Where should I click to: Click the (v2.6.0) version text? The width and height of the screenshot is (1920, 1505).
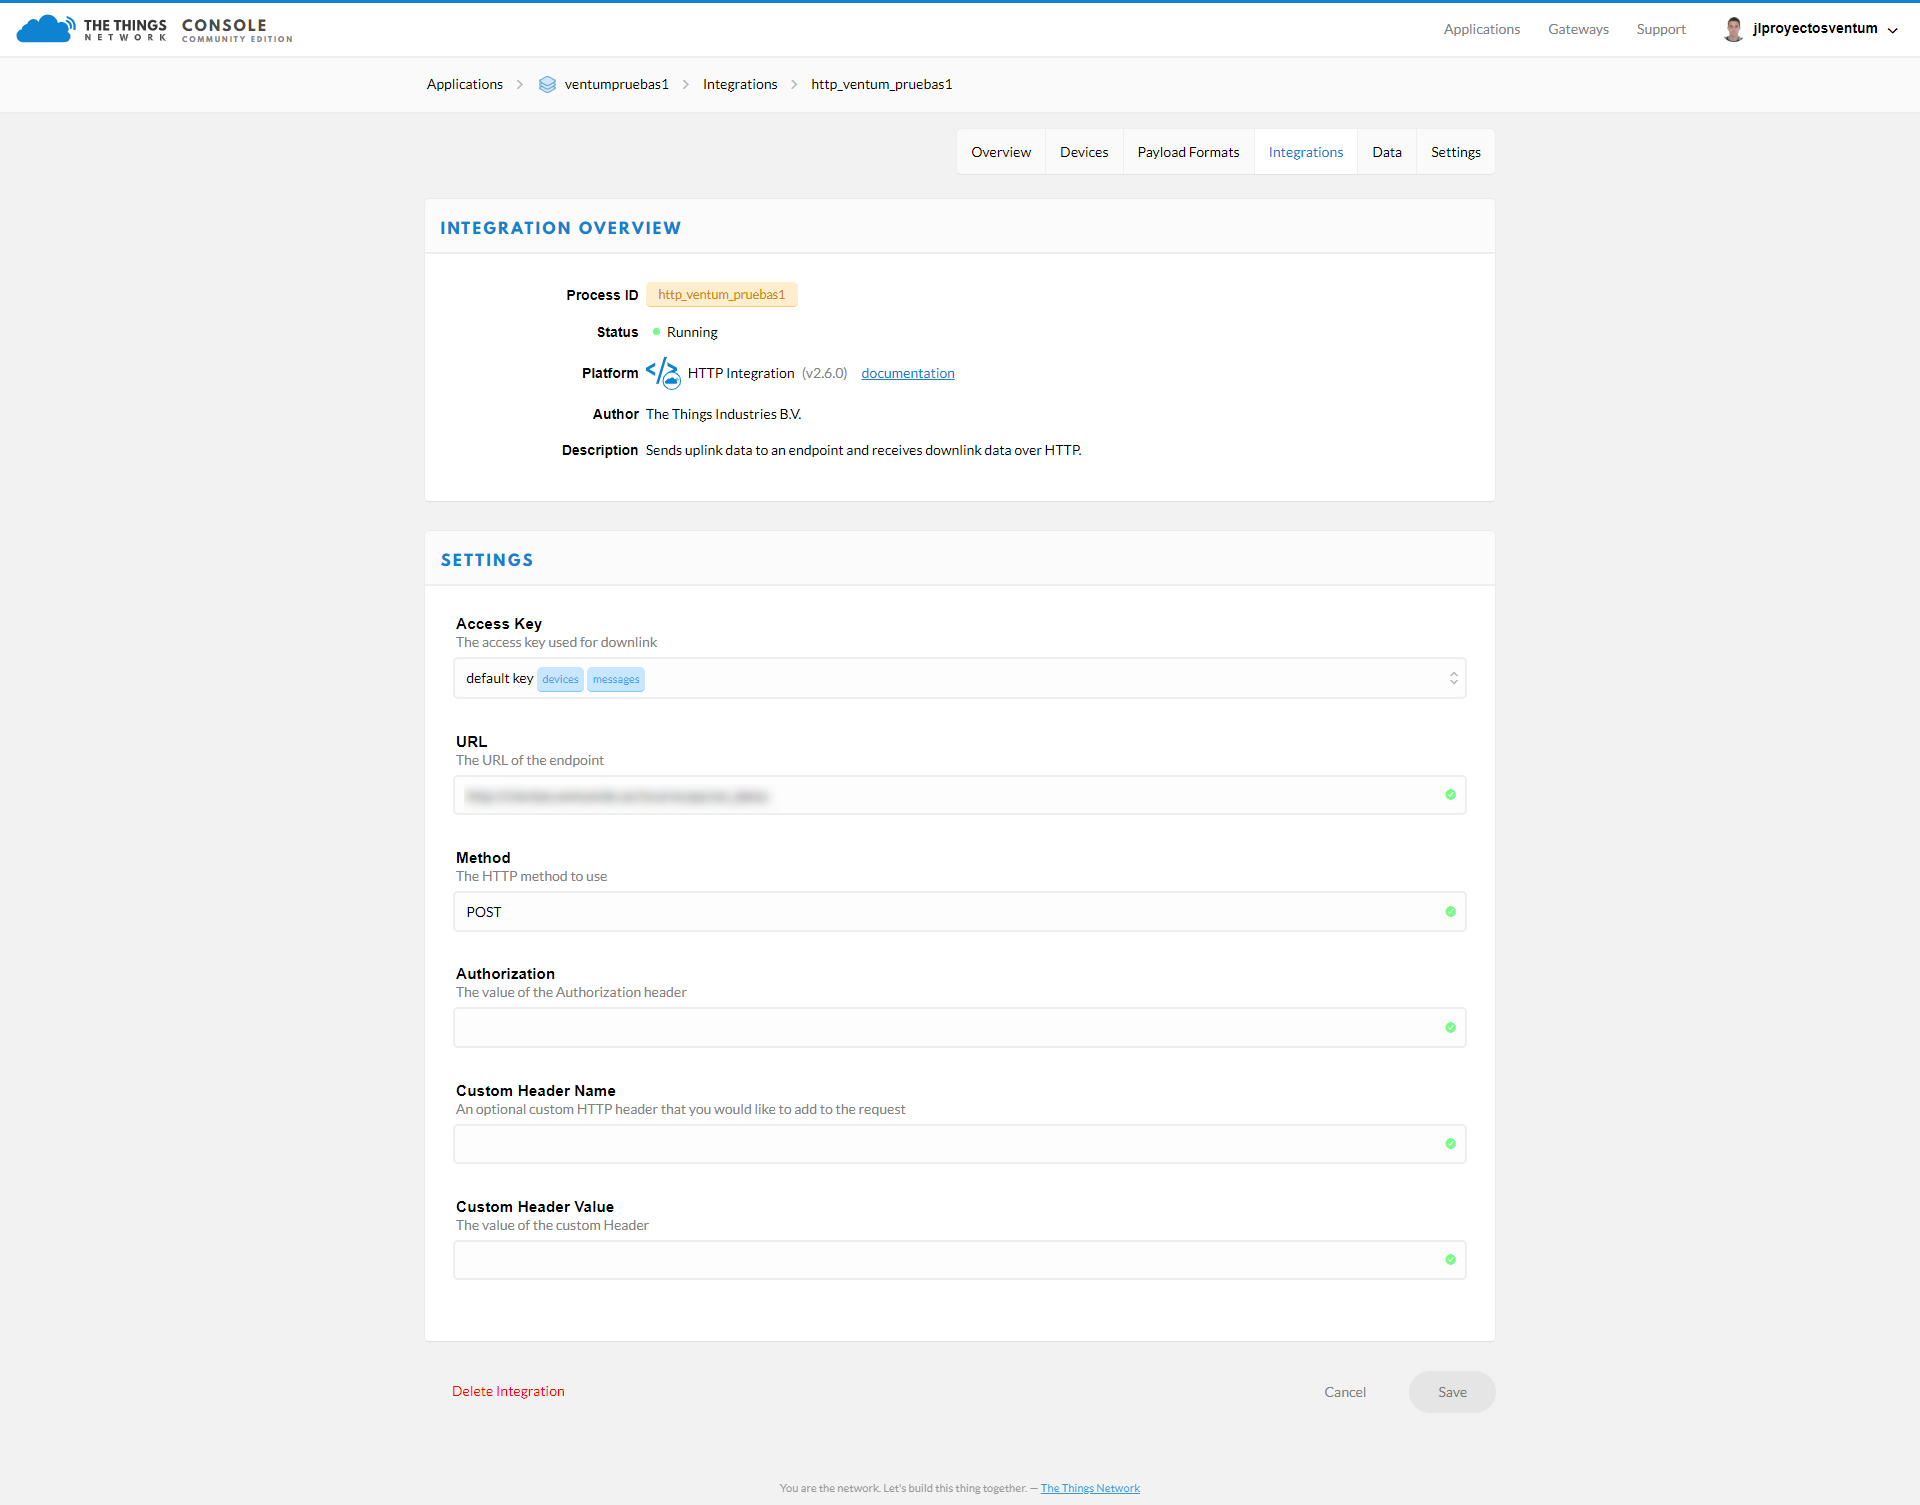coord(824,373)
